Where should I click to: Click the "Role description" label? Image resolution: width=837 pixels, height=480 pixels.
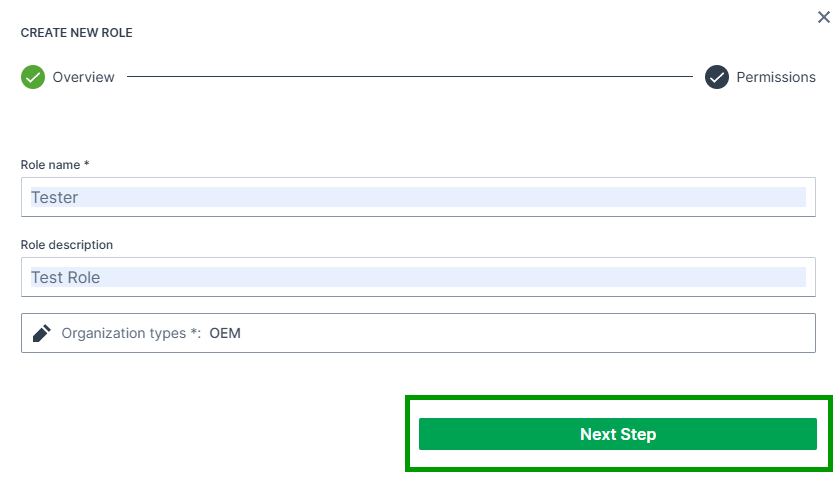coord(67,244)
